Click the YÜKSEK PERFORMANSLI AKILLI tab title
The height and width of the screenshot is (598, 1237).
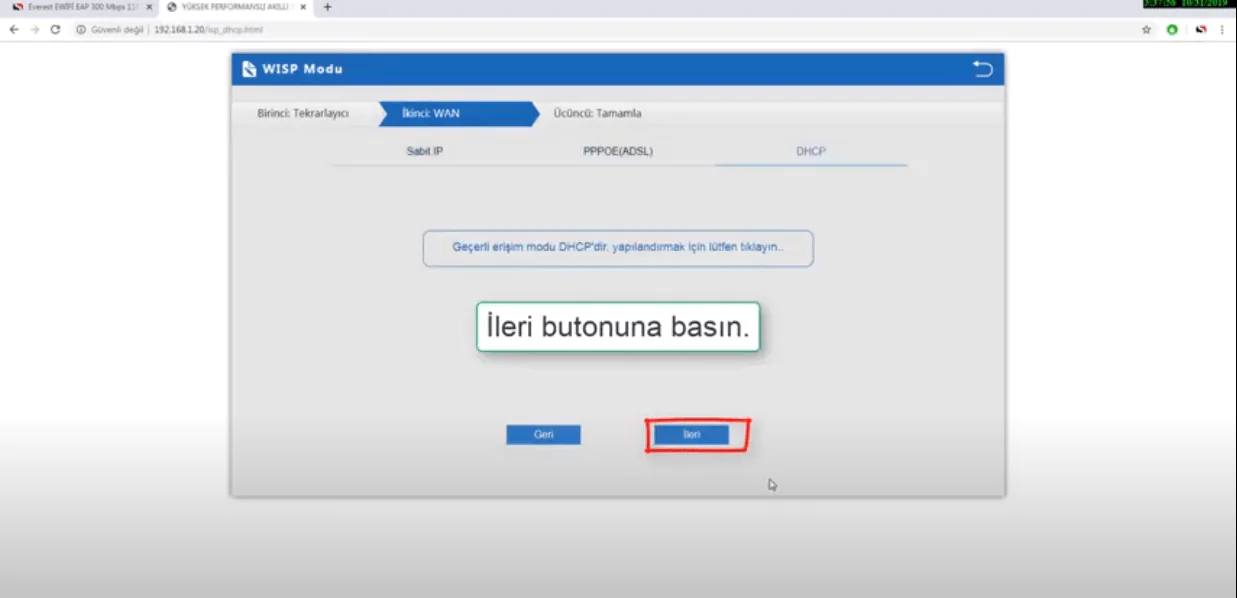(236, 7)
